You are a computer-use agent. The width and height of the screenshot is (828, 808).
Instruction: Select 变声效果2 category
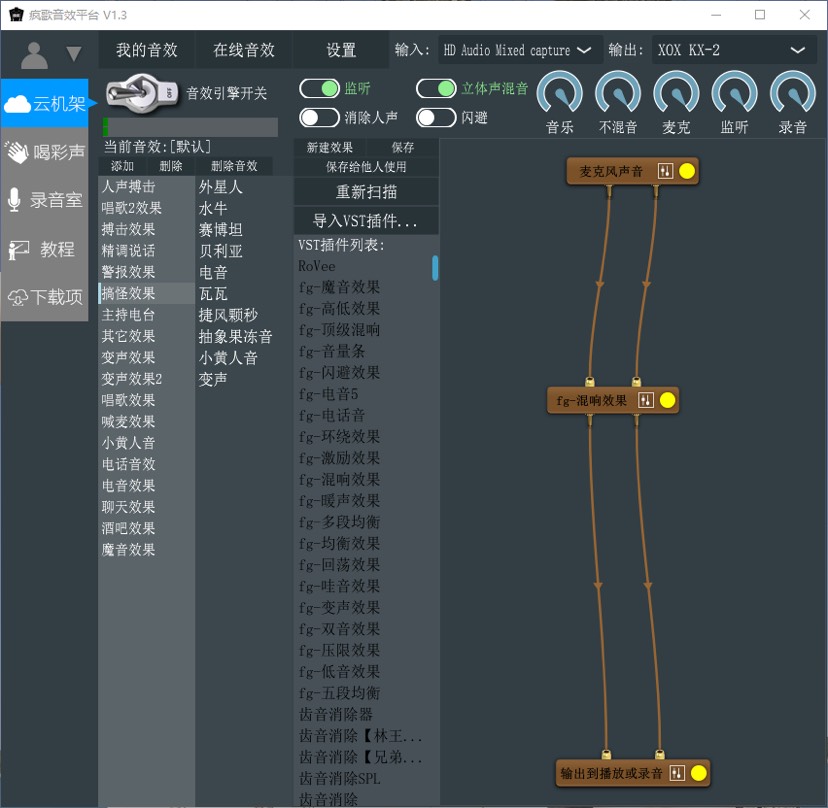(146, 379)
